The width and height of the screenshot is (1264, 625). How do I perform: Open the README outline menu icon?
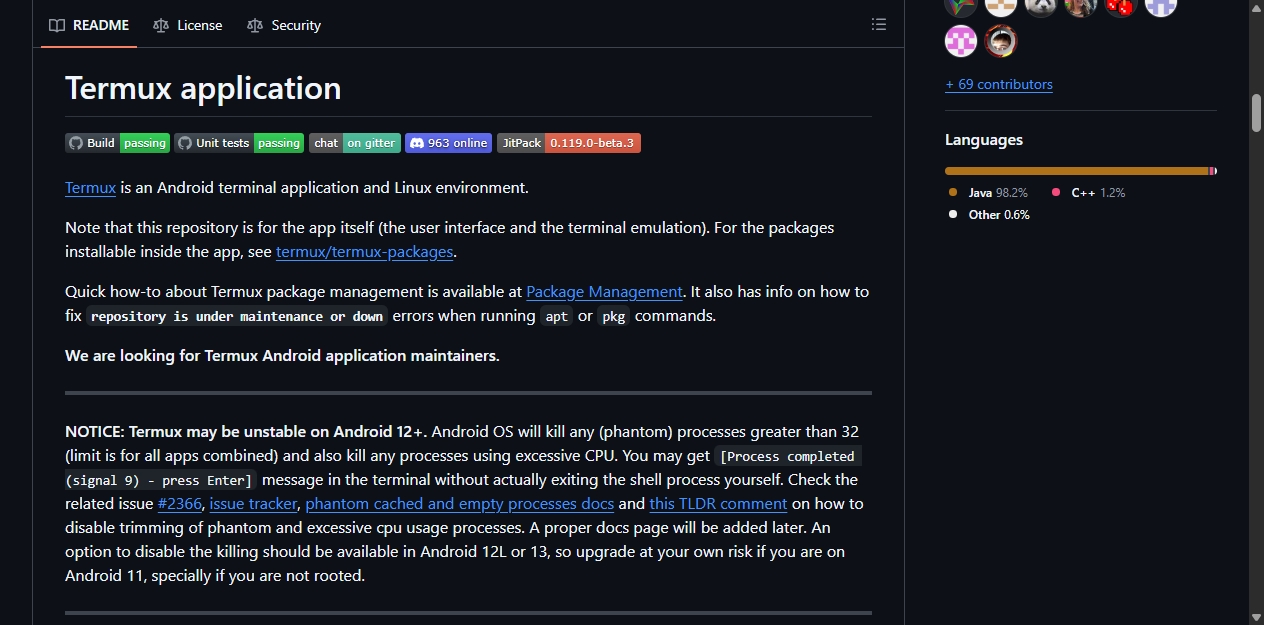[x=879, y=24]
